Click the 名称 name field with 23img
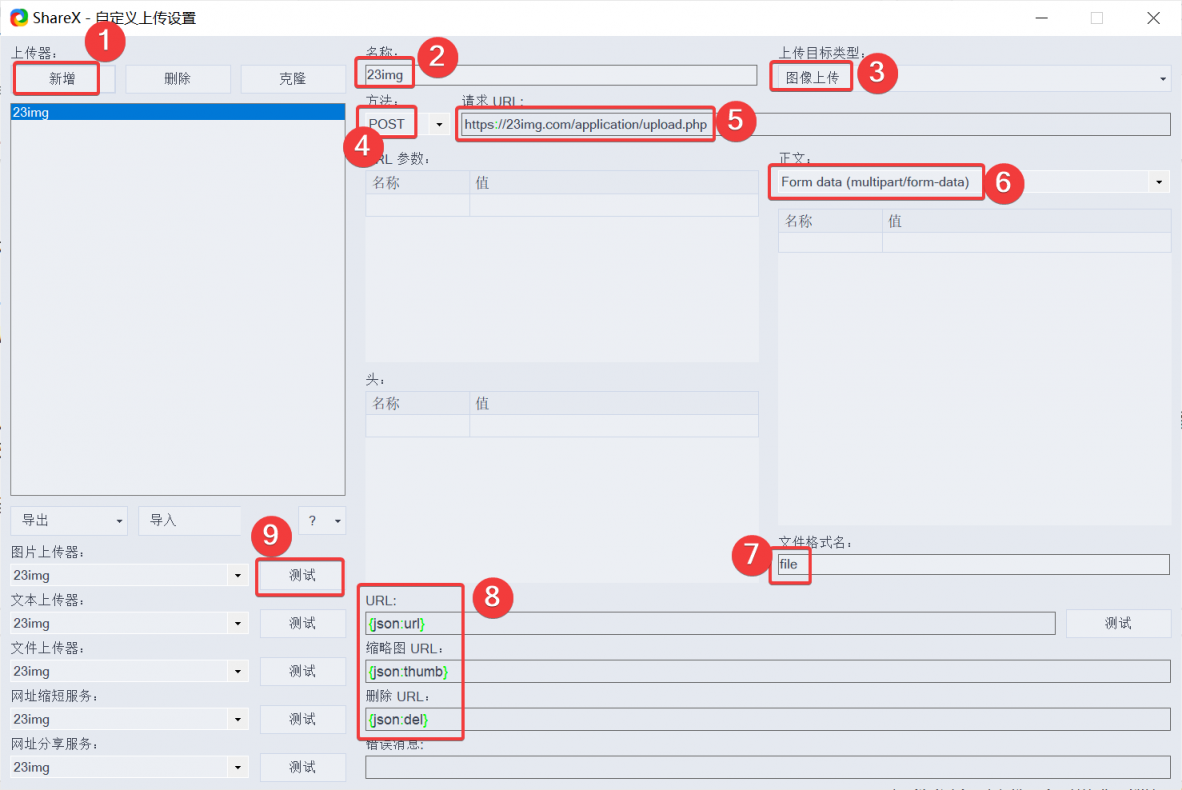This screenshot has height=790, width=1182. pos(560,75)
